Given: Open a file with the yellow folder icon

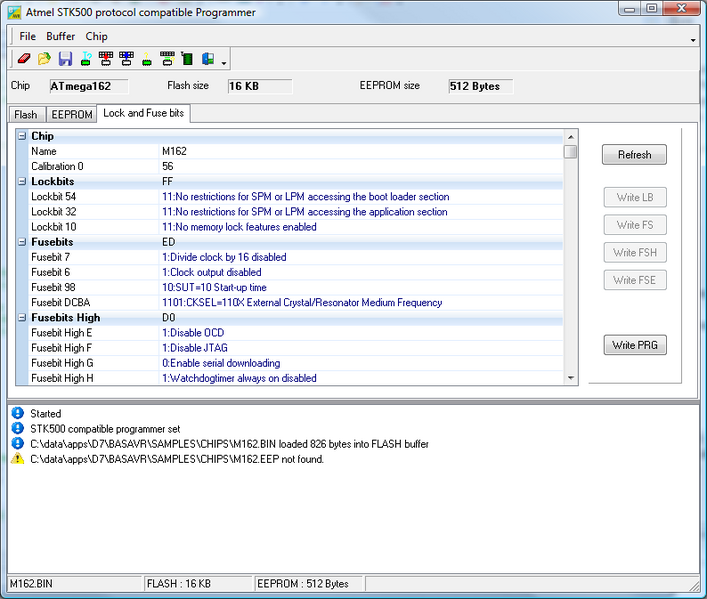Looking at the screenshot, I should pos(44,59).
